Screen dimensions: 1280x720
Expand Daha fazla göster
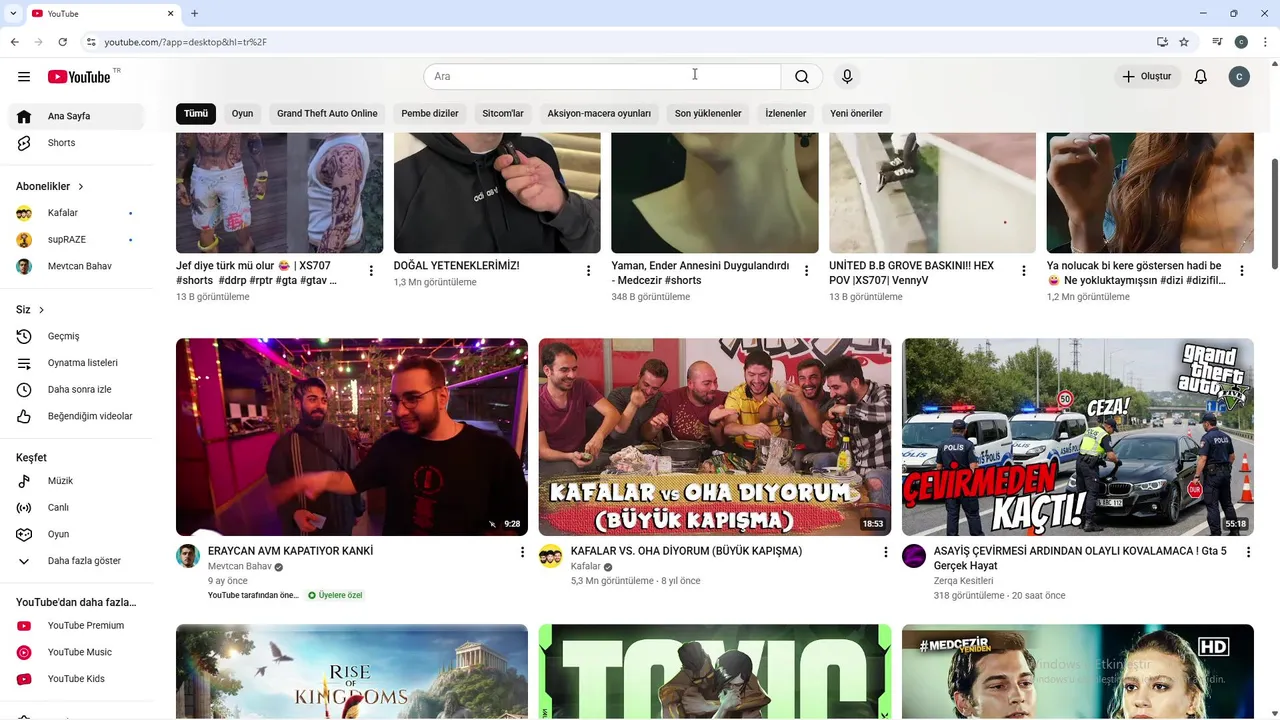(76, 561)
